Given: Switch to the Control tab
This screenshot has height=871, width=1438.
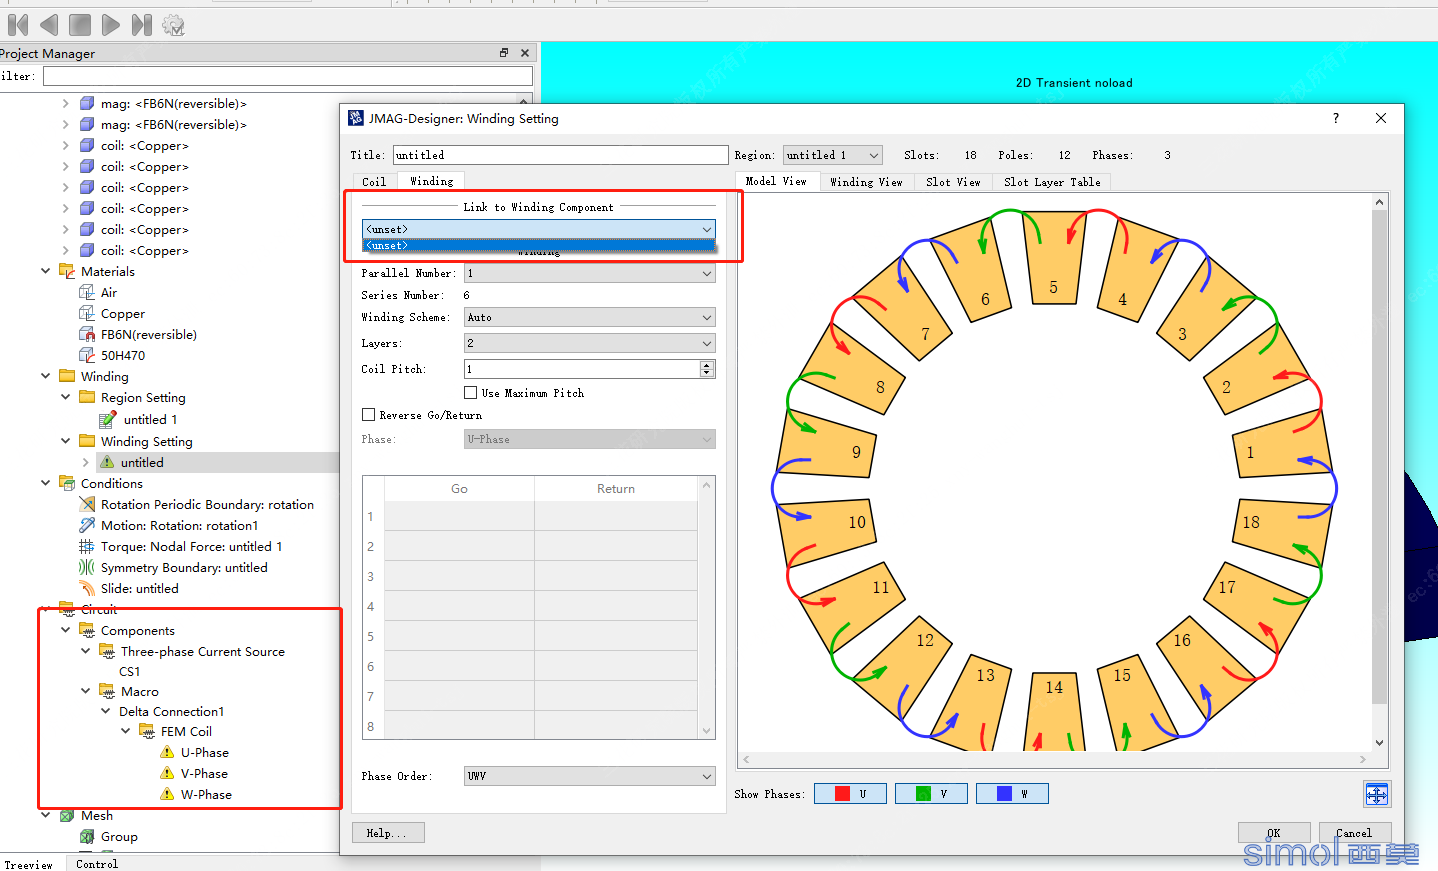Looking at the screenshot, I should [x=97, y=864].
